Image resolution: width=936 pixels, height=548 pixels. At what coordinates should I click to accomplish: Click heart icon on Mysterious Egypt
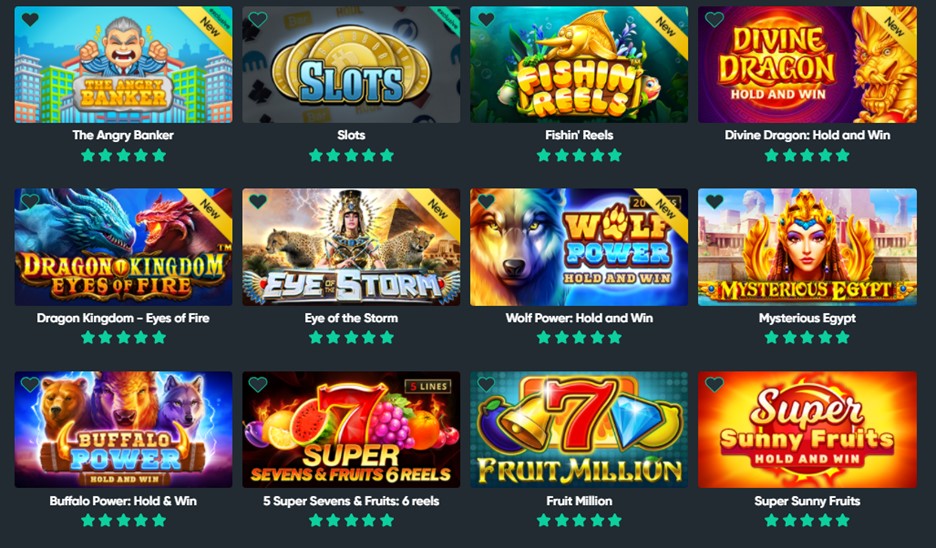(x=714, y=201)
